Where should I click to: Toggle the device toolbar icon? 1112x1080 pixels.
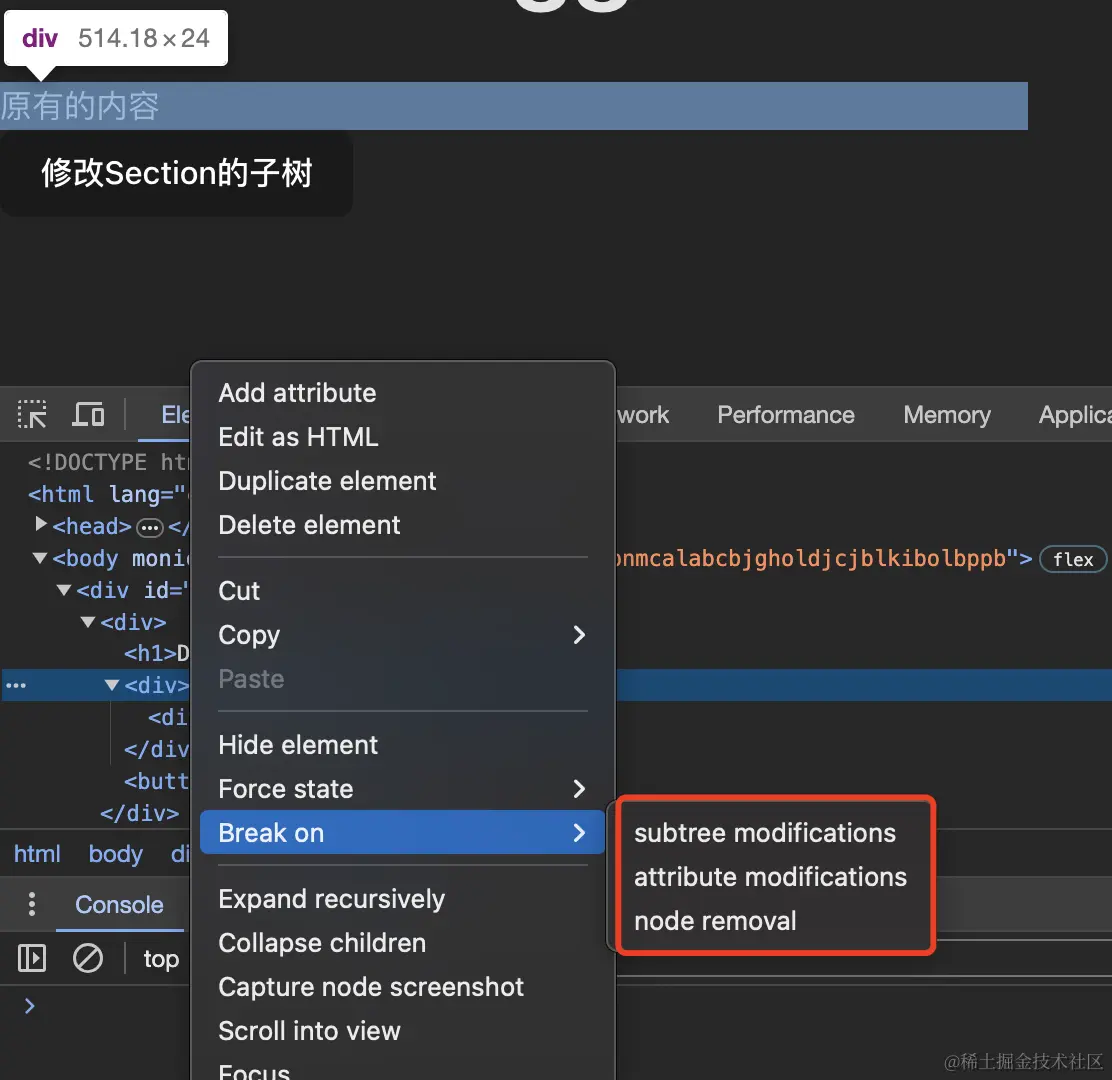pyautogui.click(x=89, y=414)
